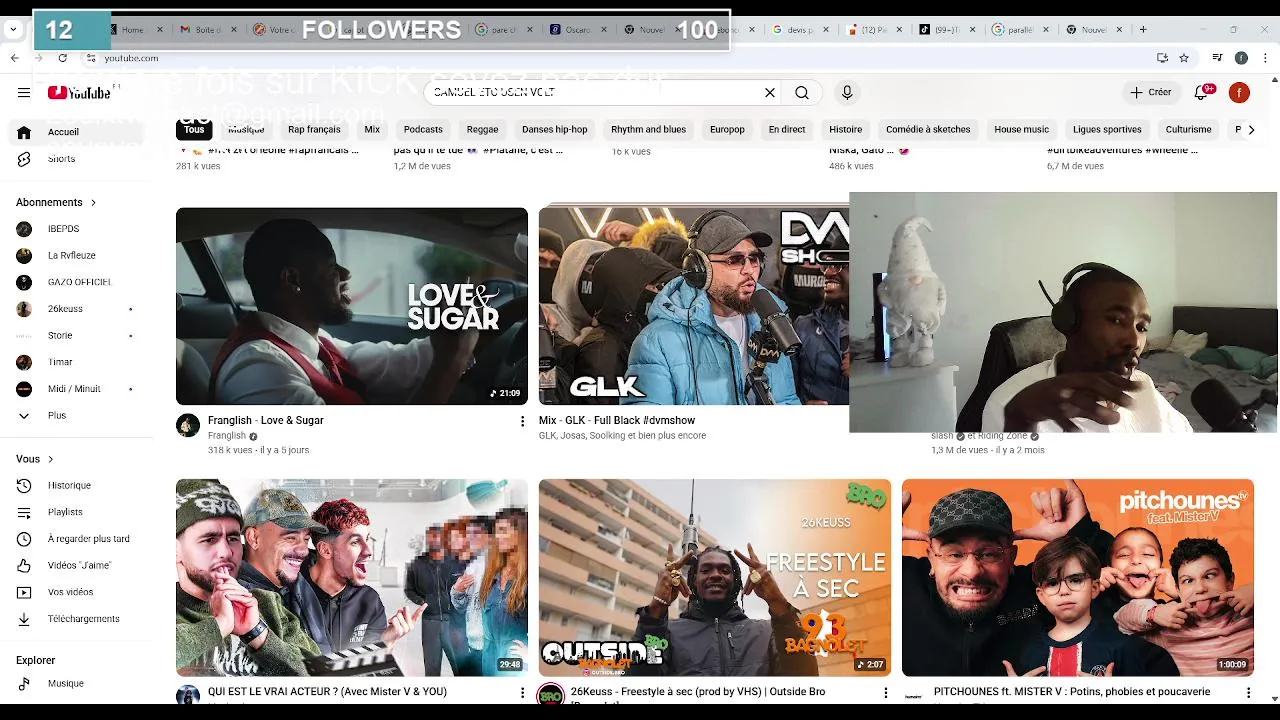
Task: Bookmark this page with the star
Action: tap(1184, 58)
